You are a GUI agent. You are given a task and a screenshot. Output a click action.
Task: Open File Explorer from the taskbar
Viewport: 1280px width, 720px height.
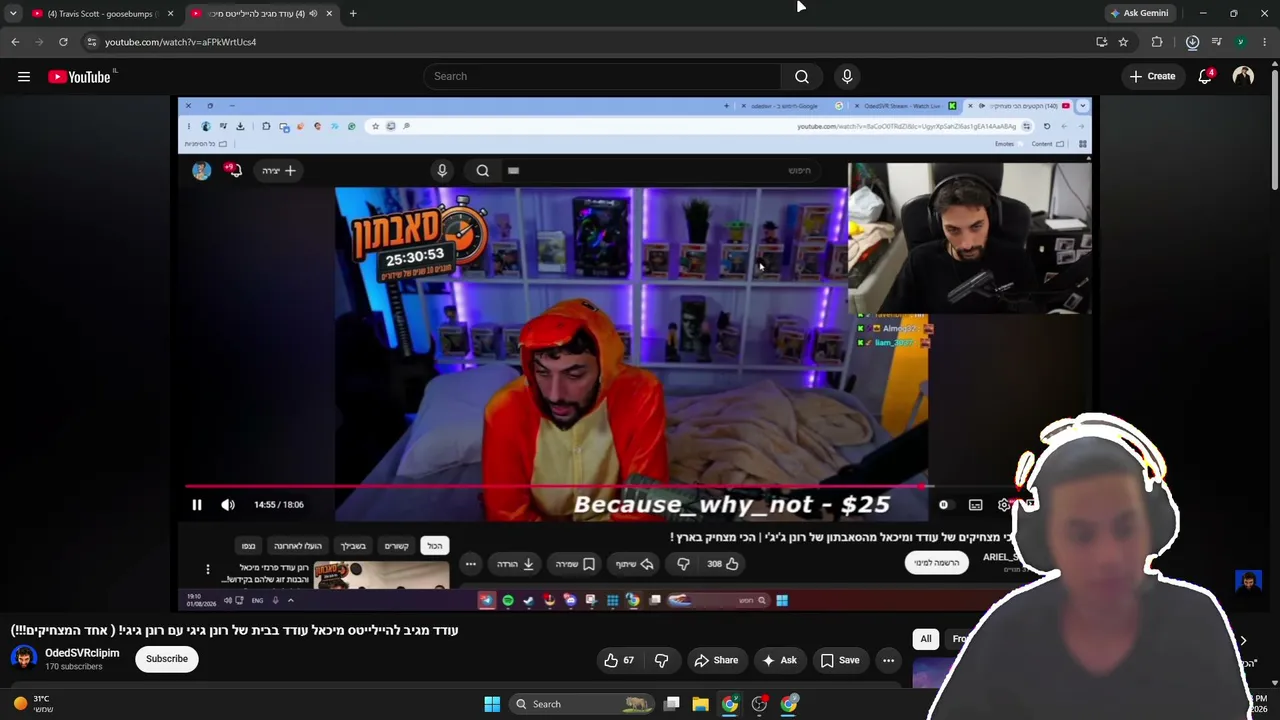pos(700,704)
